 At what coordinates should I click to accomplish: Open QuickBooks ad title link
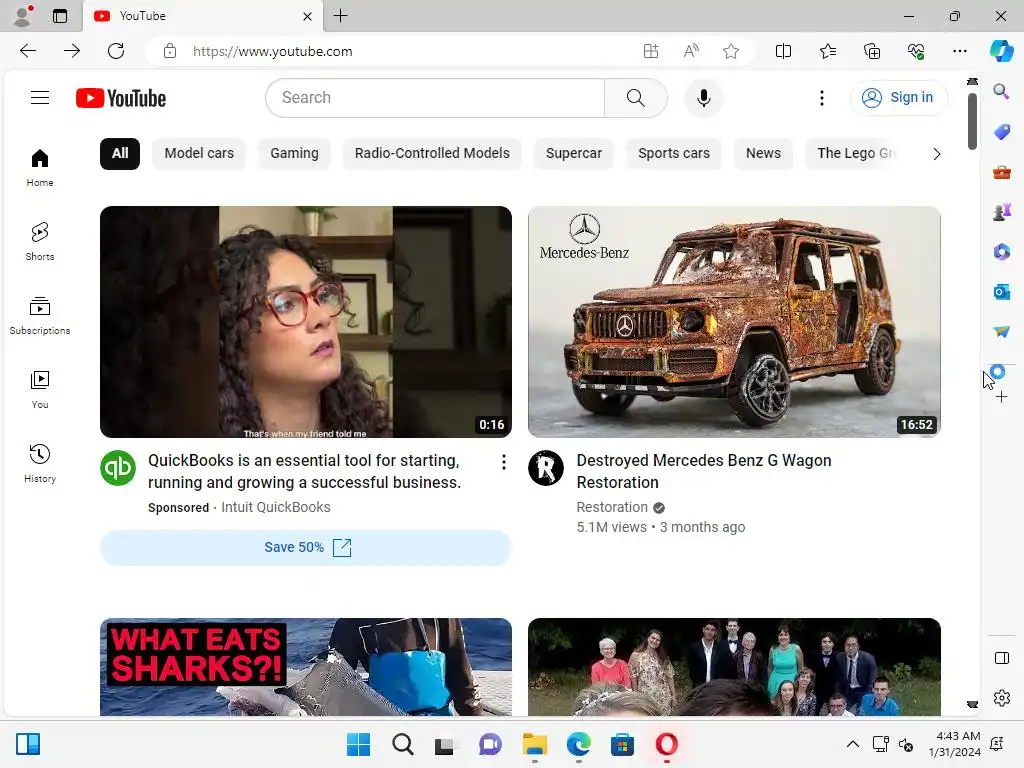point(304,472)
